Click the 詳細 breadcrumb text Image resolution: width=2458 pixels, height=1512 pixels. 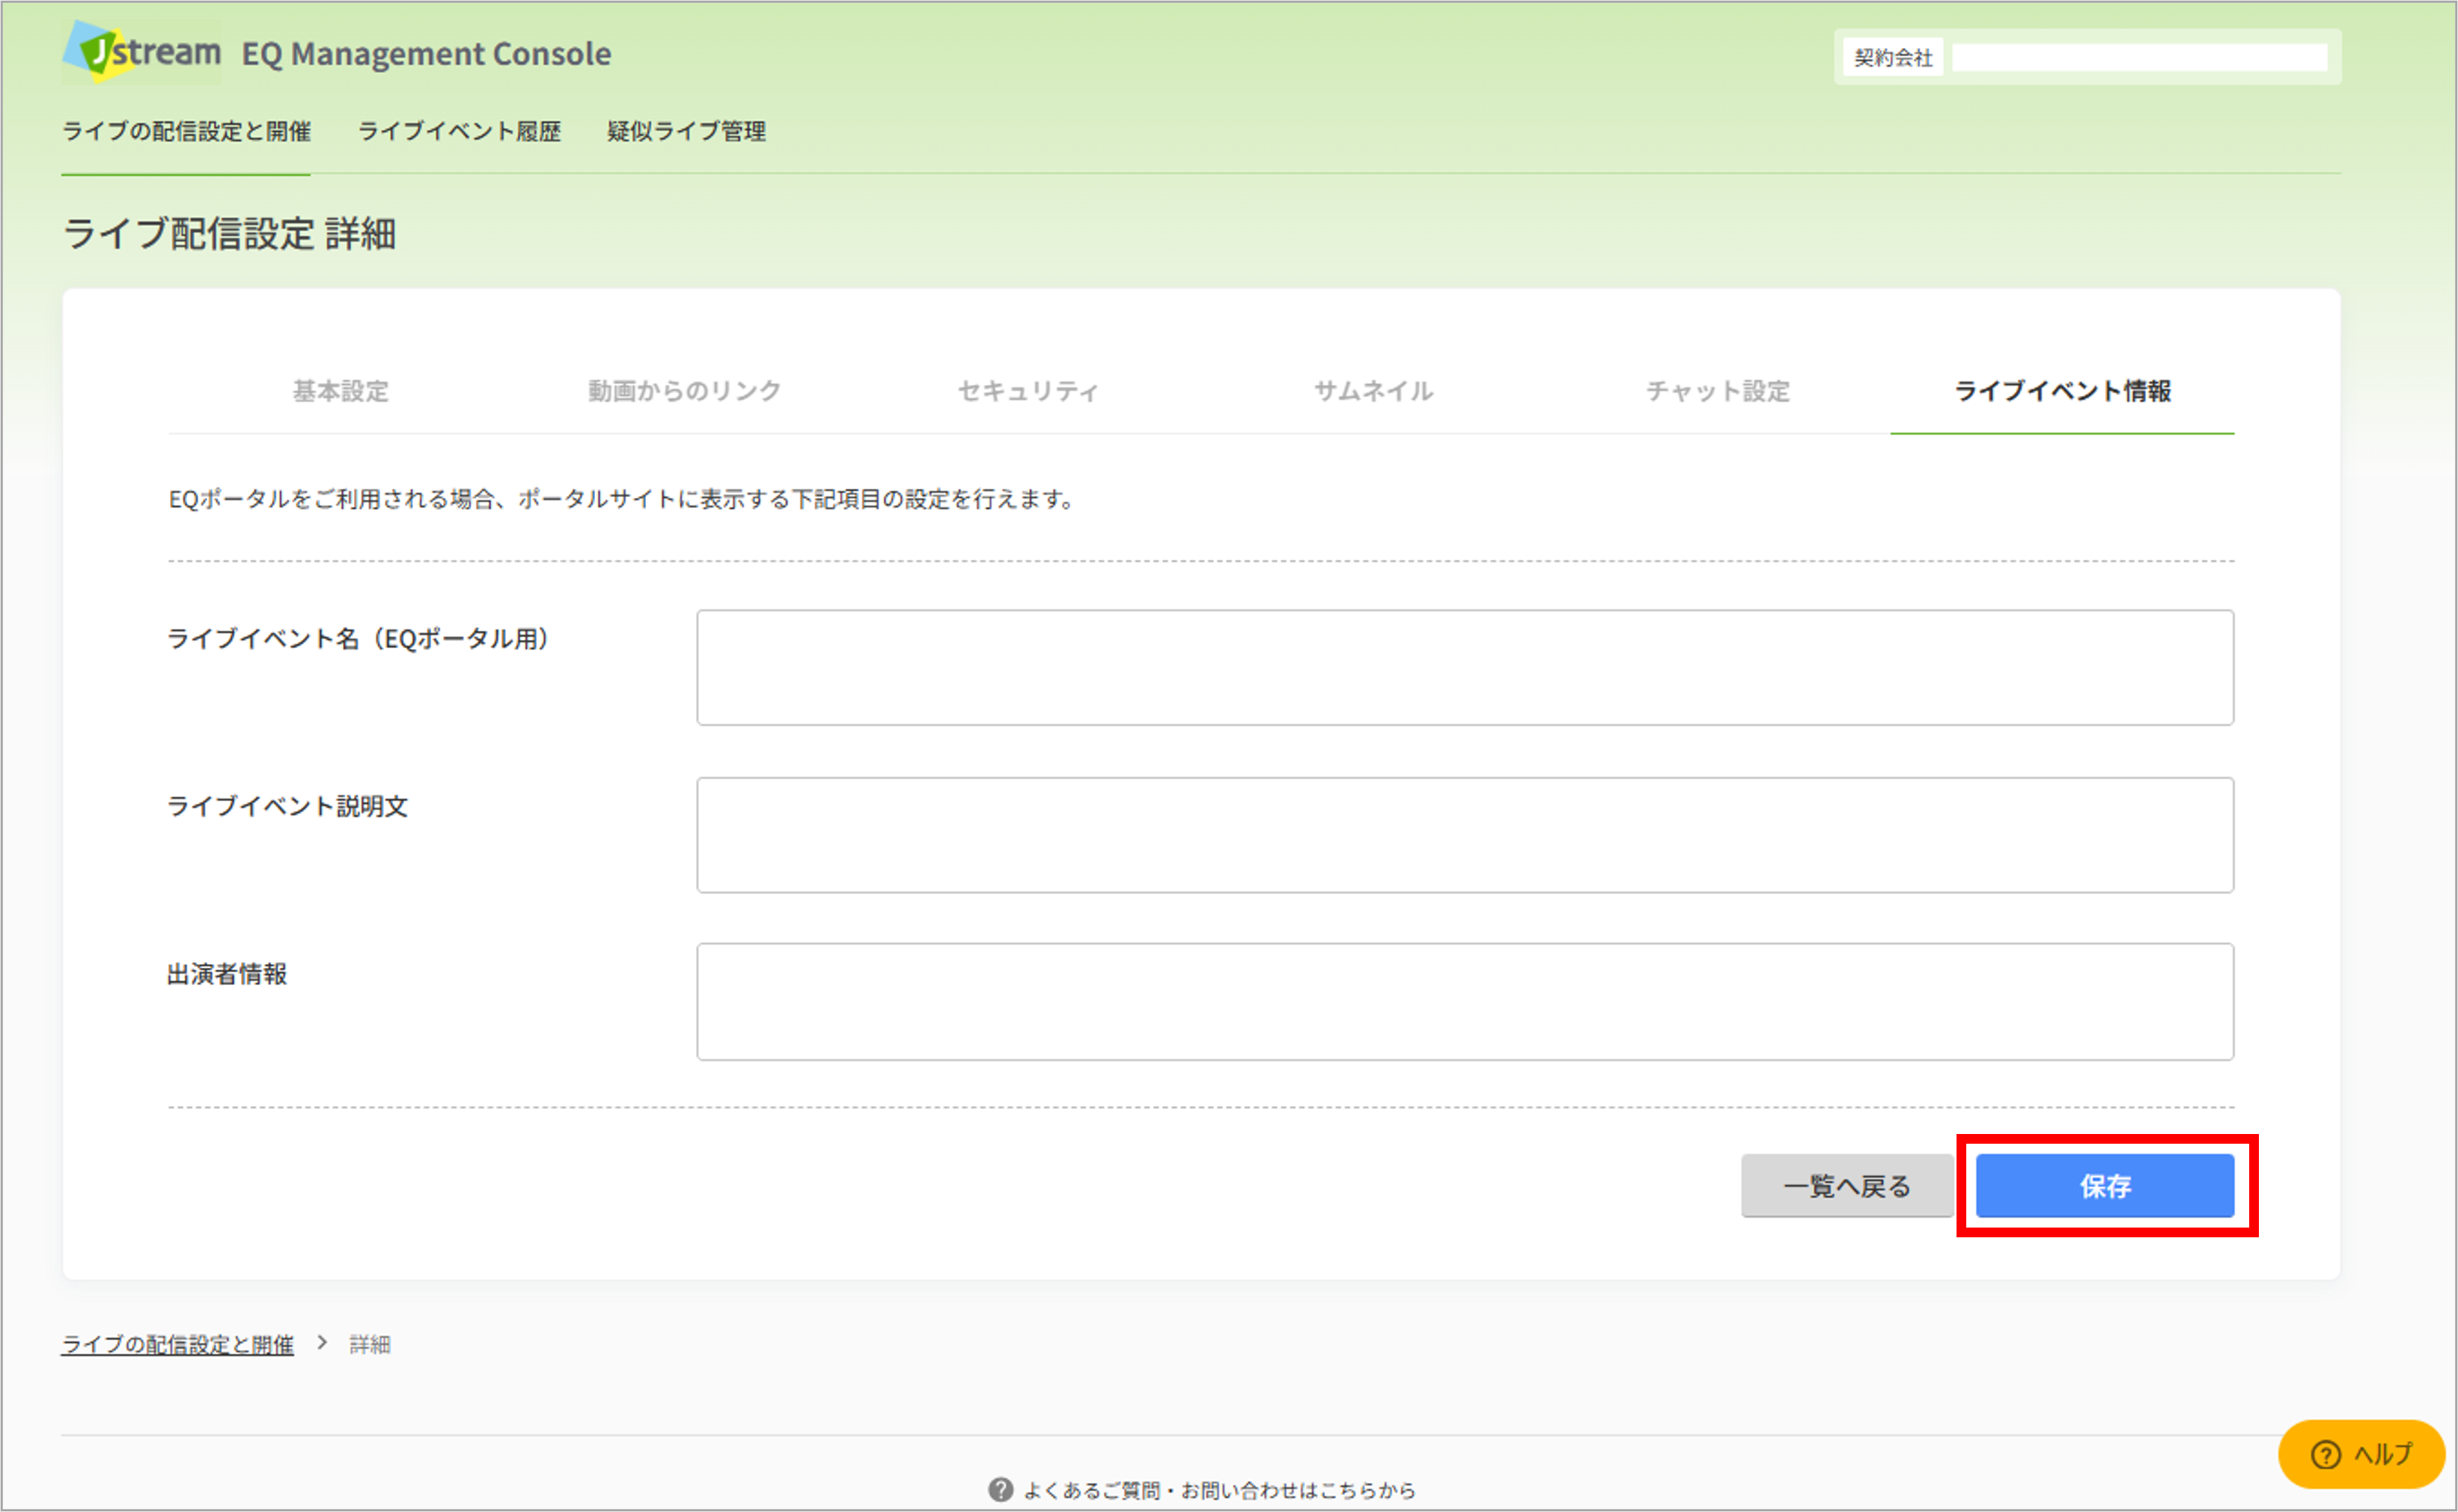click(370, 1345)
